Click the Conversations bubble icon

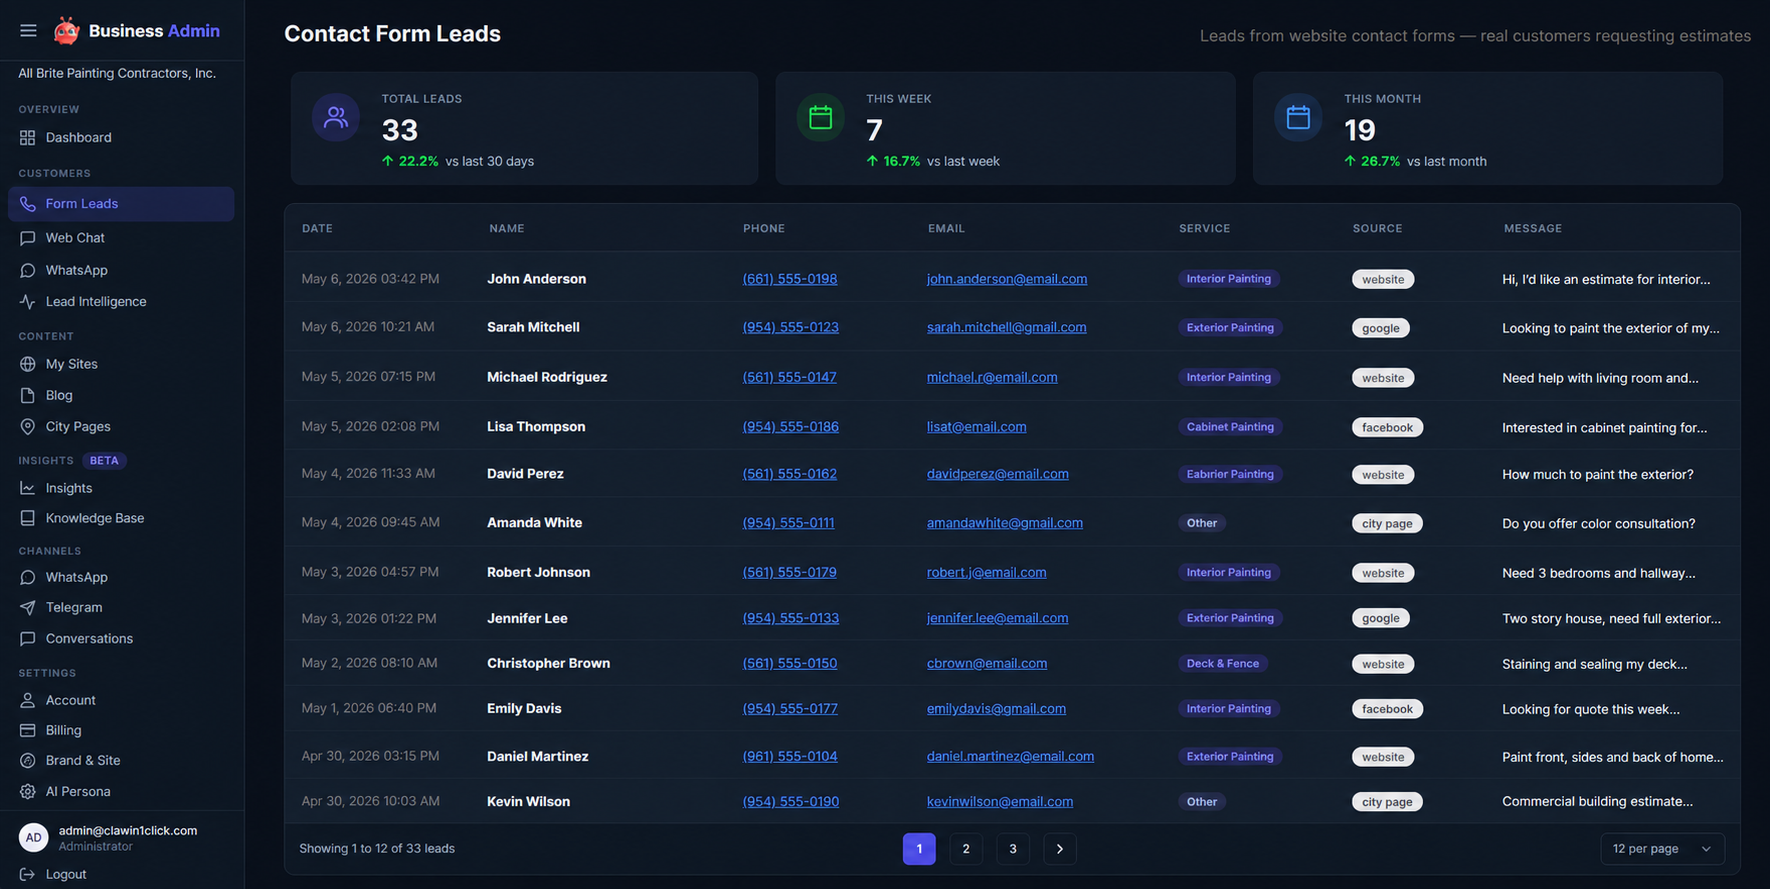point(27,639)
